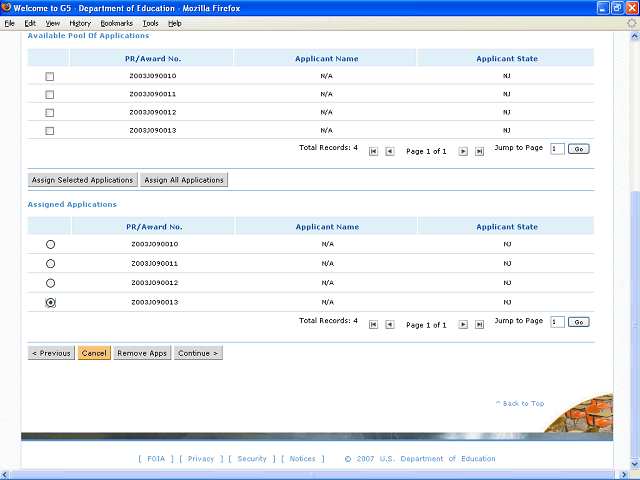Go to first page of Assigned Applications
640x480 pixels.
(x=374, y=325)
